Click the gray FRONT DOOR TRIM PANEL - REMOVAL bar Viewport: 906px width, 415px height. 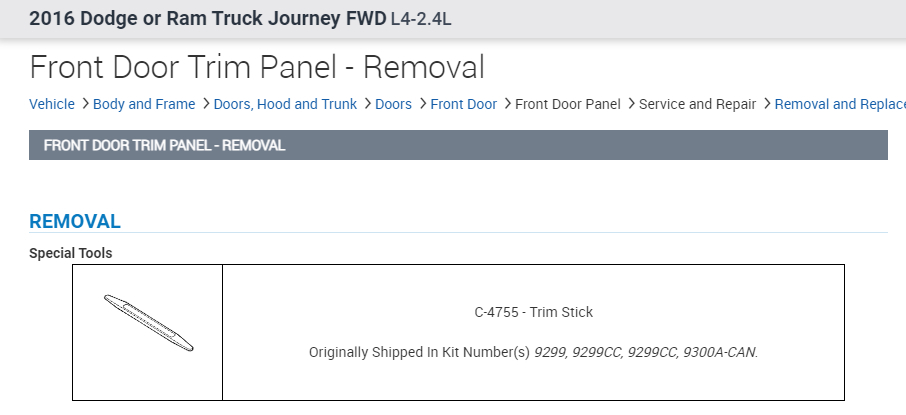458,145
